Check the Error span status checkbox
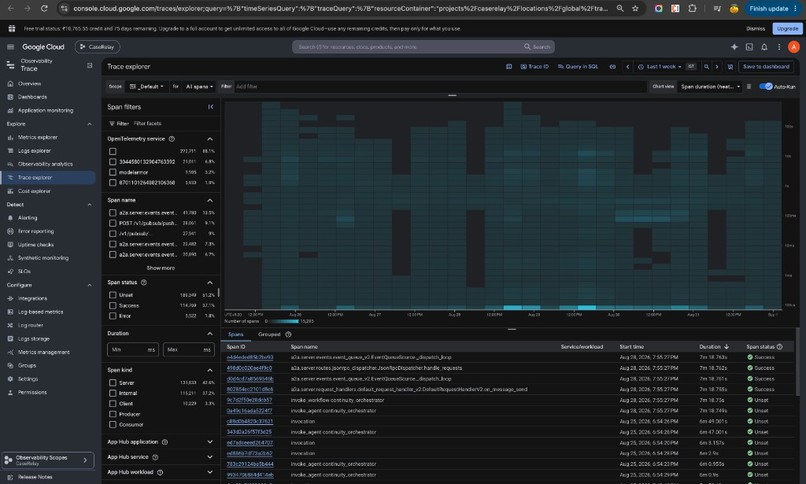806x484 pixels. [113, 316]
